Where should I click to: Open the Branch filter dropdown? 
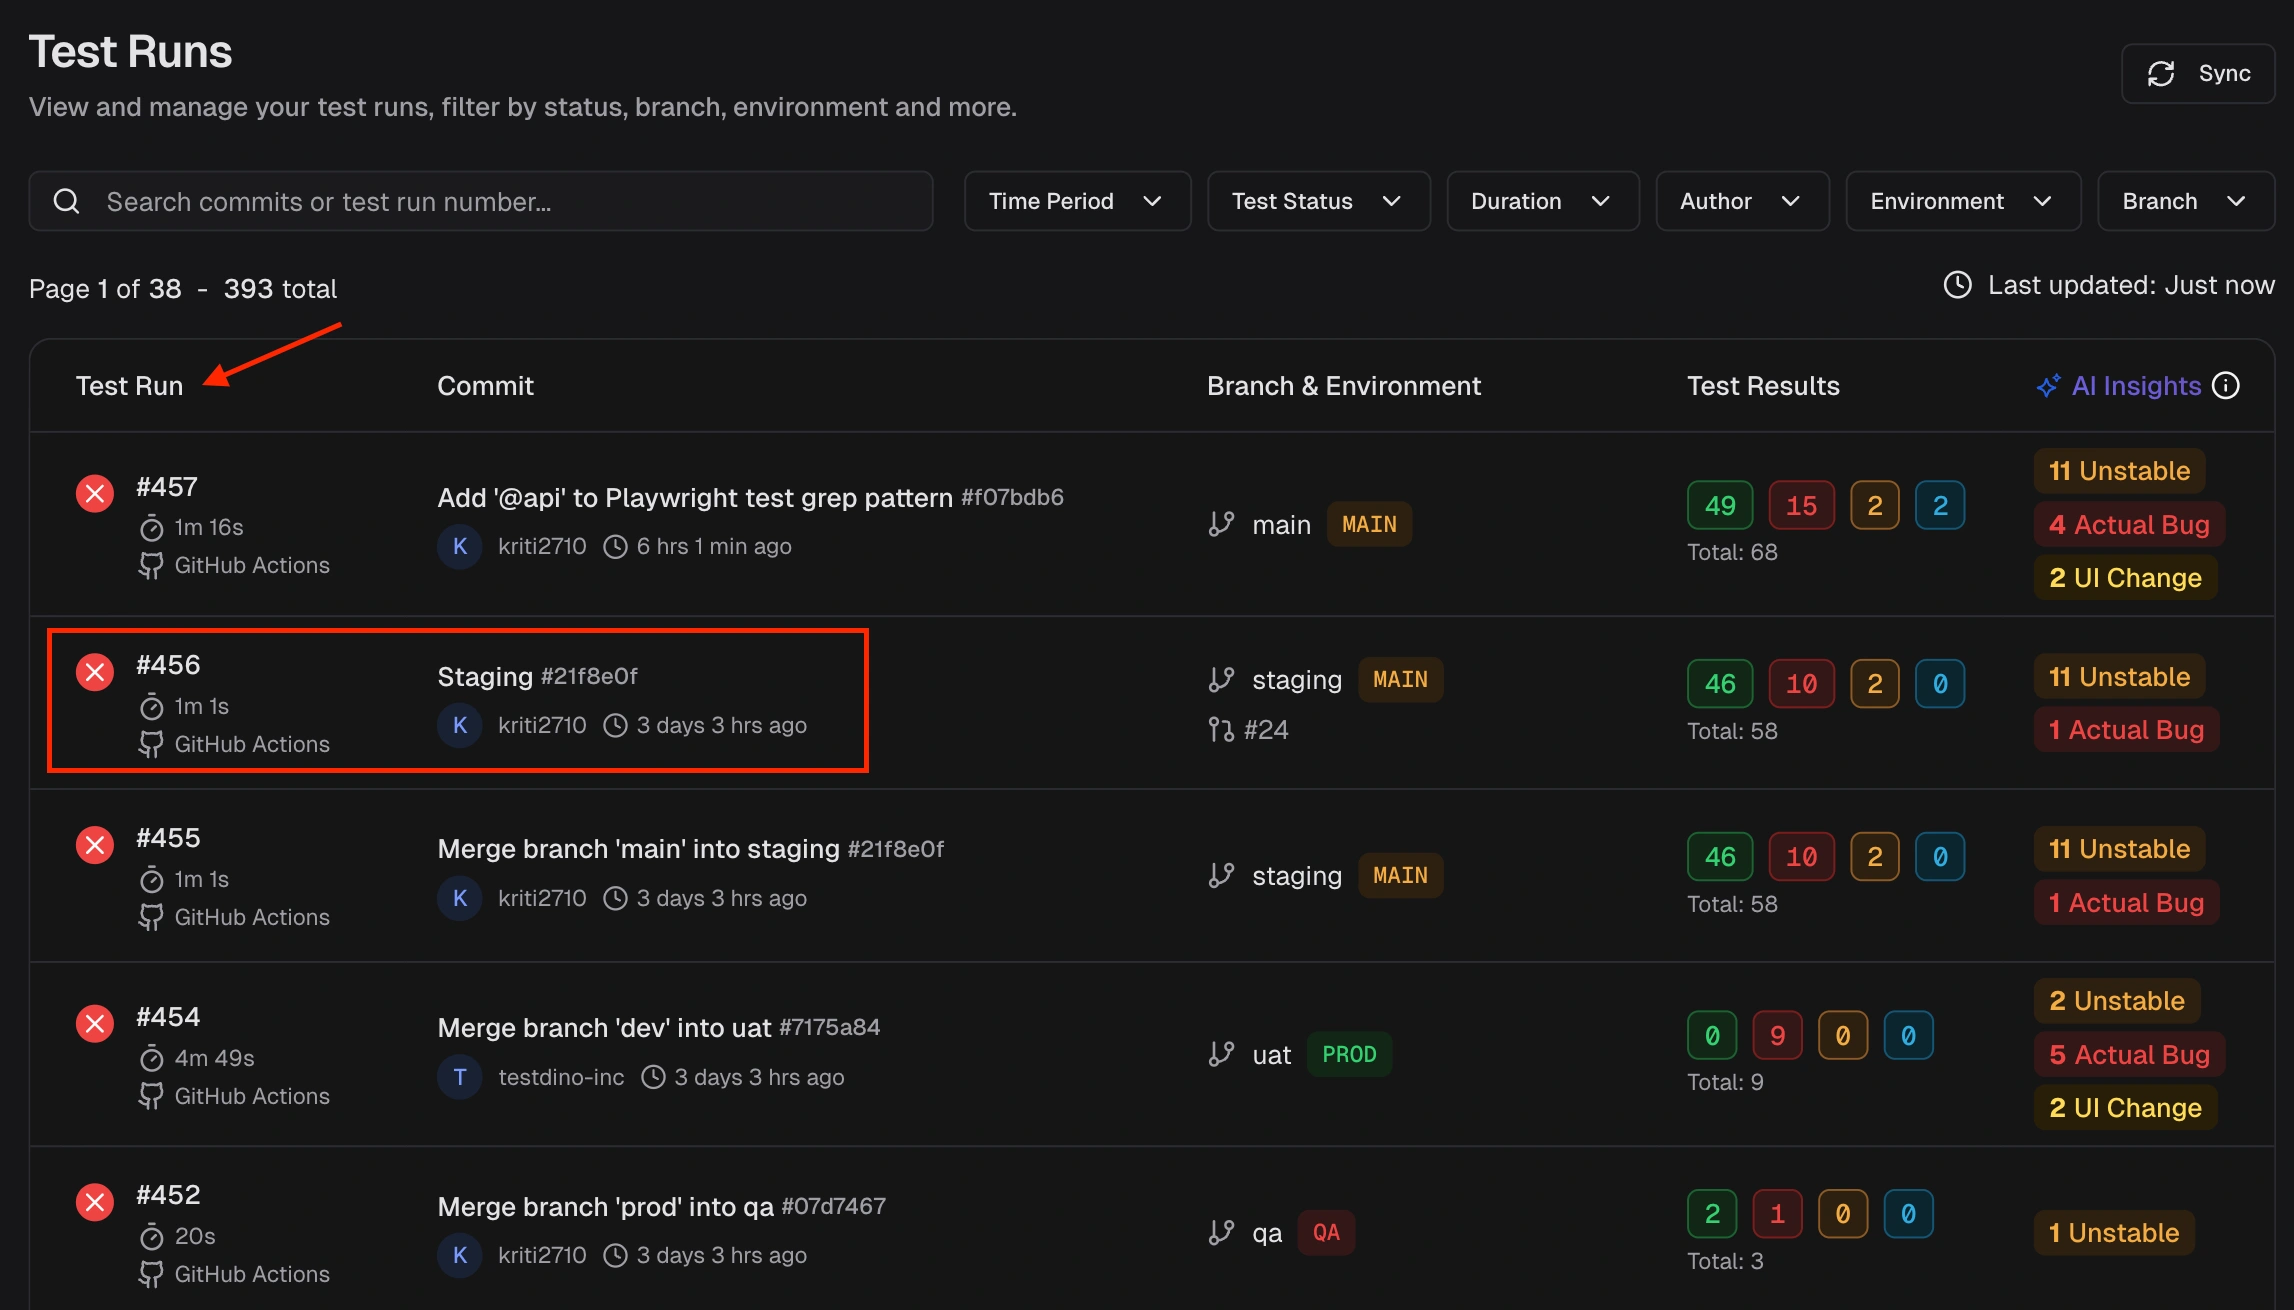(2185, 201)
